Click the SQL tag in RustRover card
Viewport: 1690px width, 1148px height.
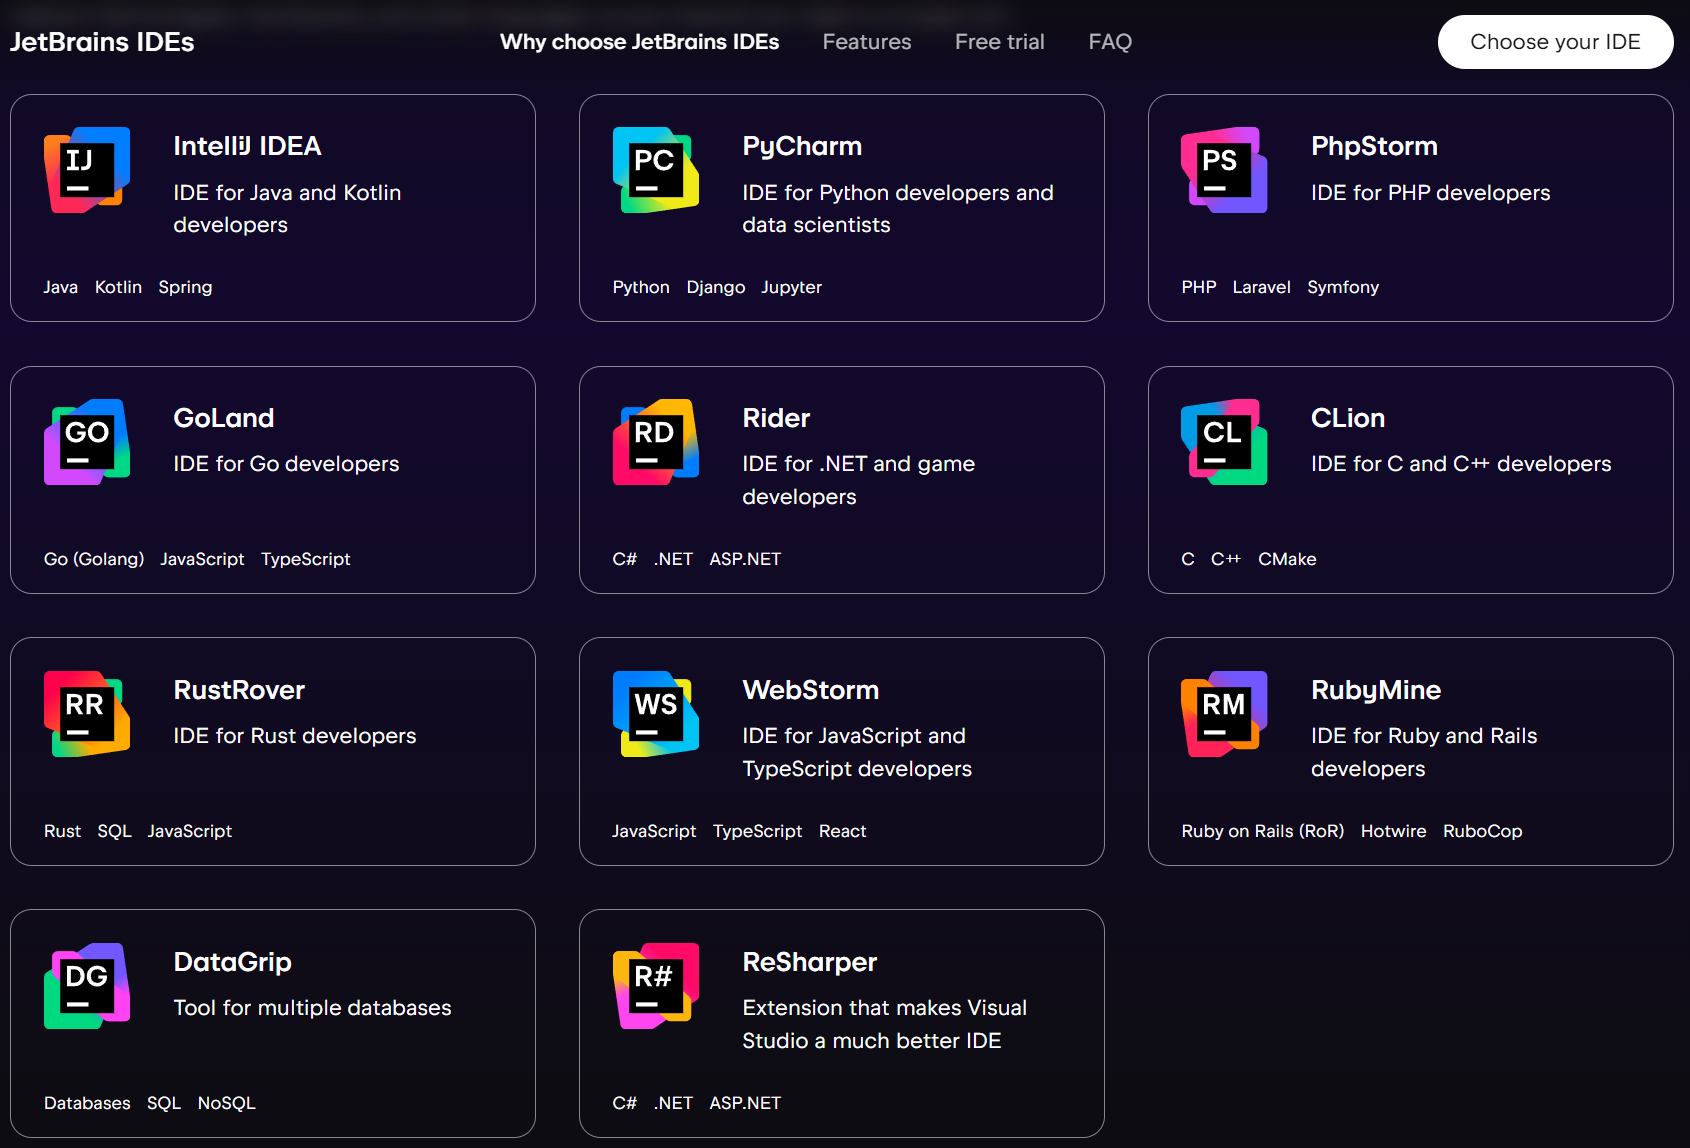[x=115, y=831]
